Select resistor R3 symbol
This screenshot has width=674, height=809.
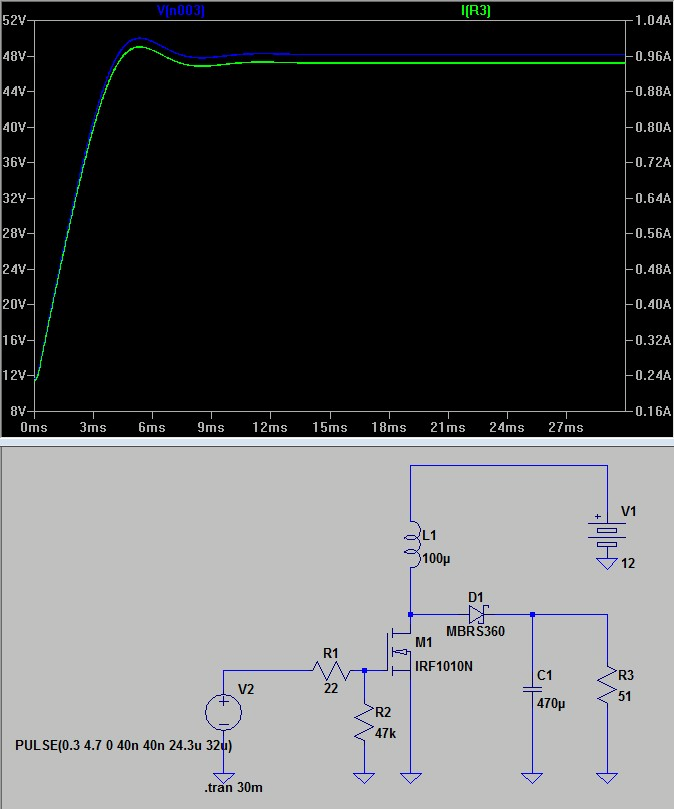point(607,685)
